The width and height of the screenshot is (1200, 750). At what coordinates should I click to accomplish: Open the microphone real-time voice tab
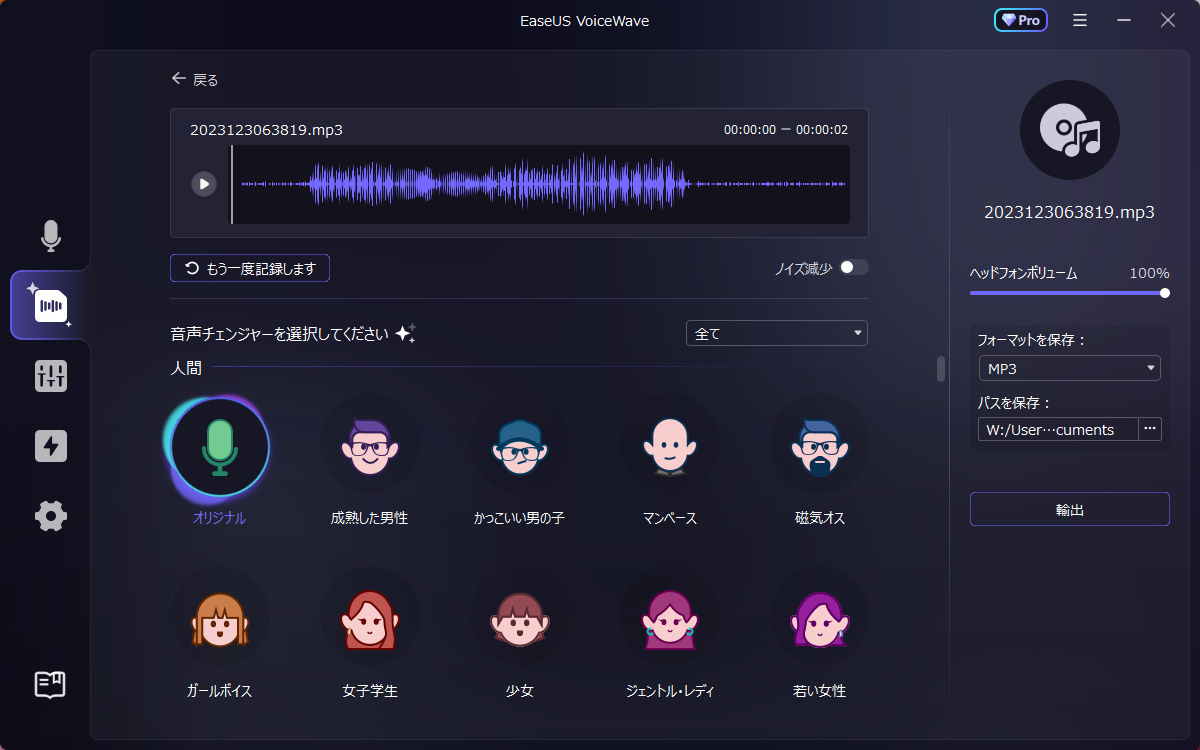coord(50,236)
